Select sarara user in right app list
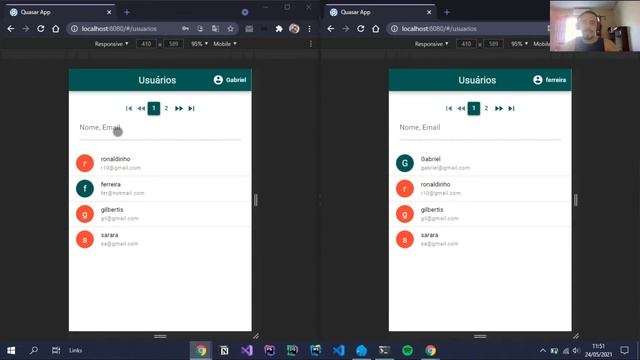Viewport: 640px width, 360px height. 480,239
